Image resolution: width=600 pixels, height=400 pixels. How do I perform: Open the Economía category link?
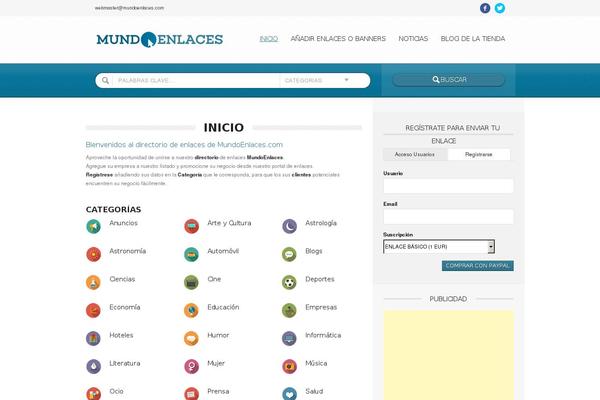125,307
